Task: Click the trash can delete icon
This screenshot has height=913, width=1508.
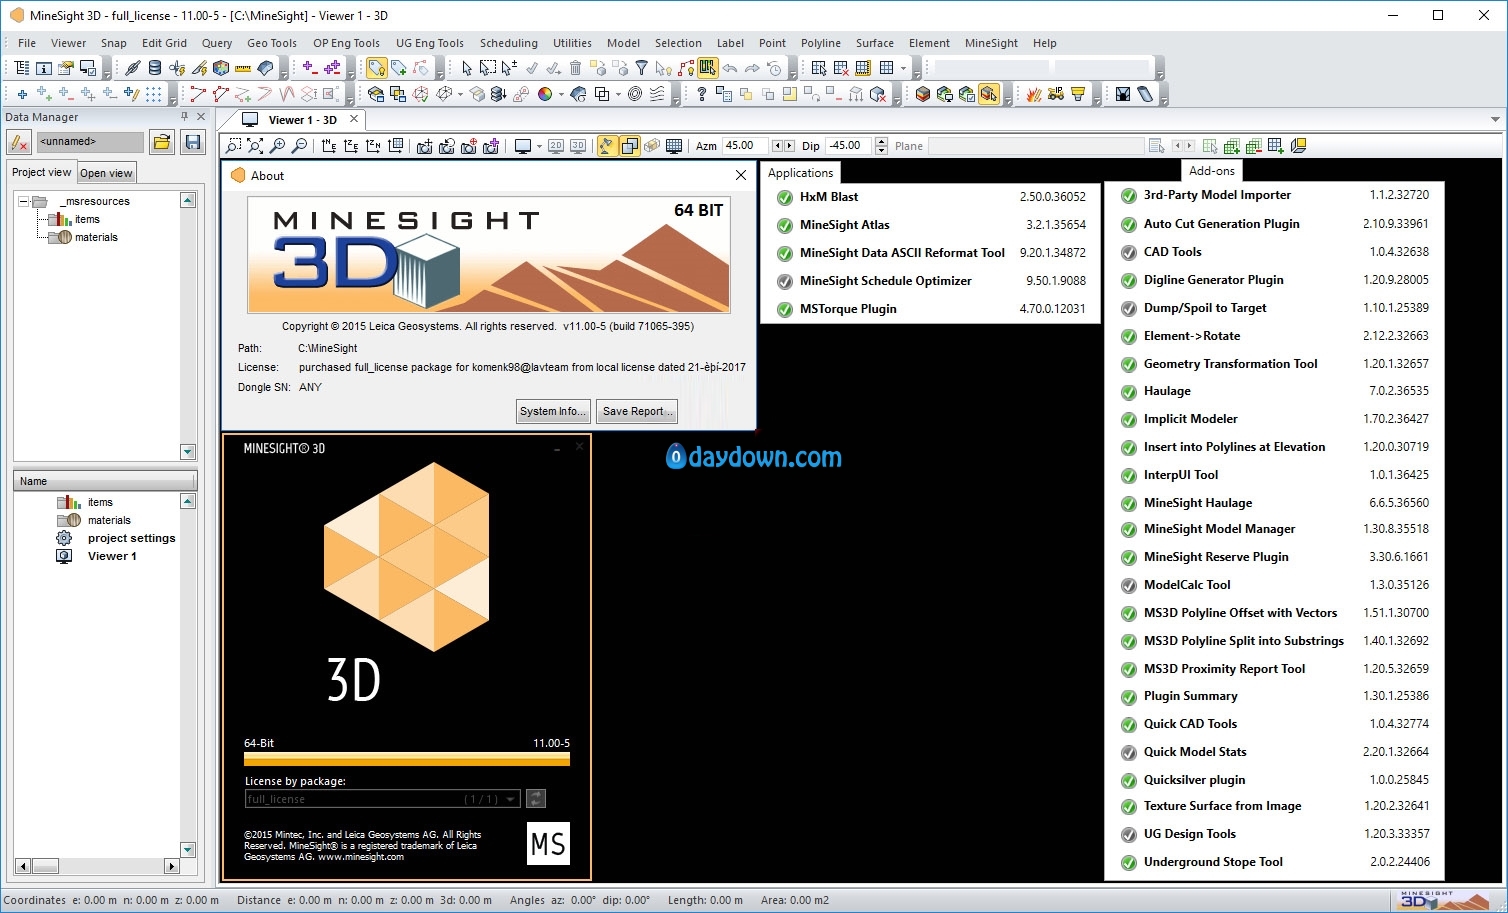Action: point(575,68)
